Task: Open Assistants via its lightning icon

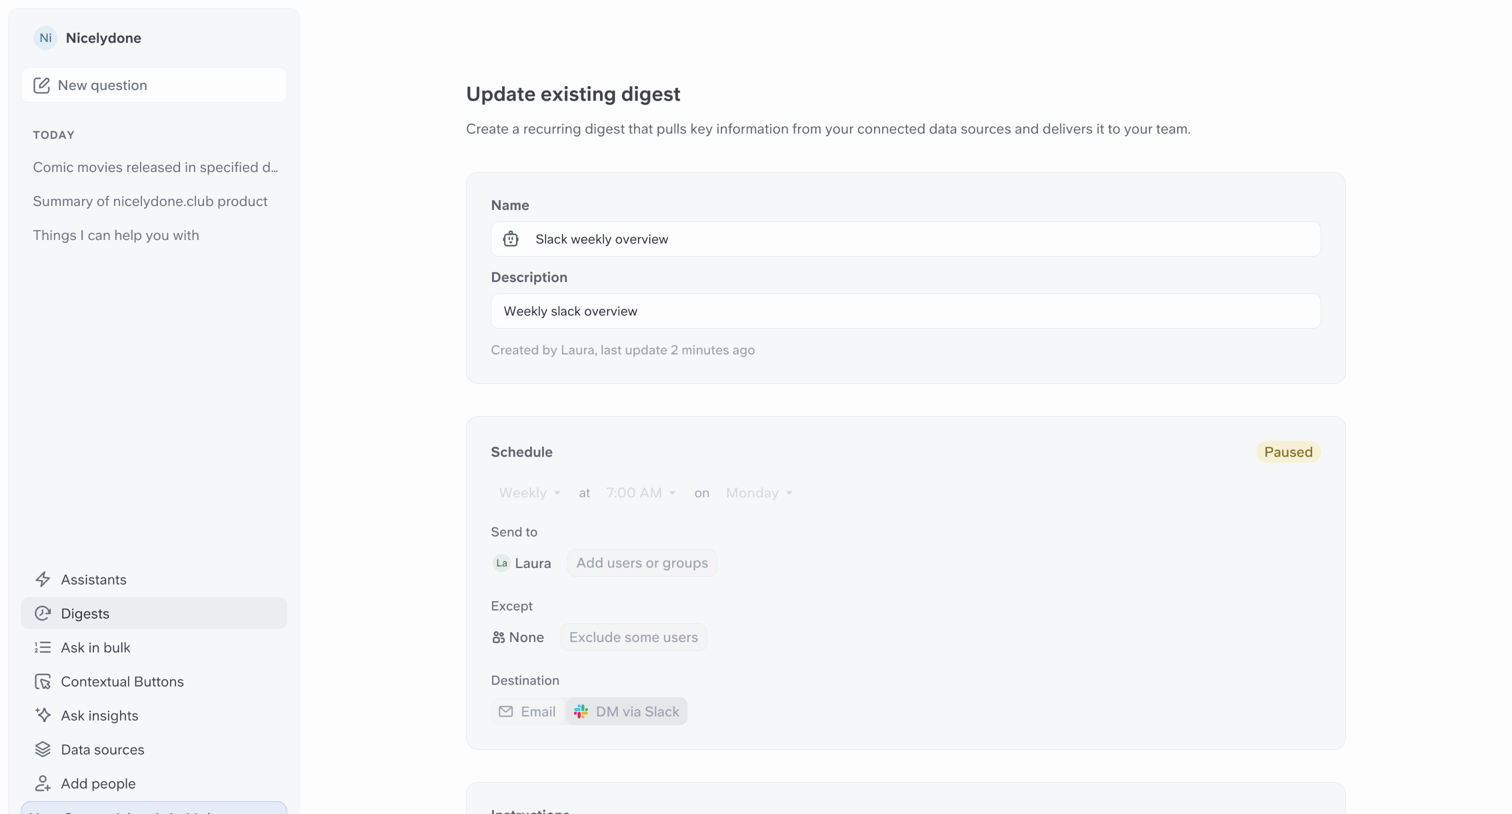Action: pyautogui.click(x=42, y=579)
